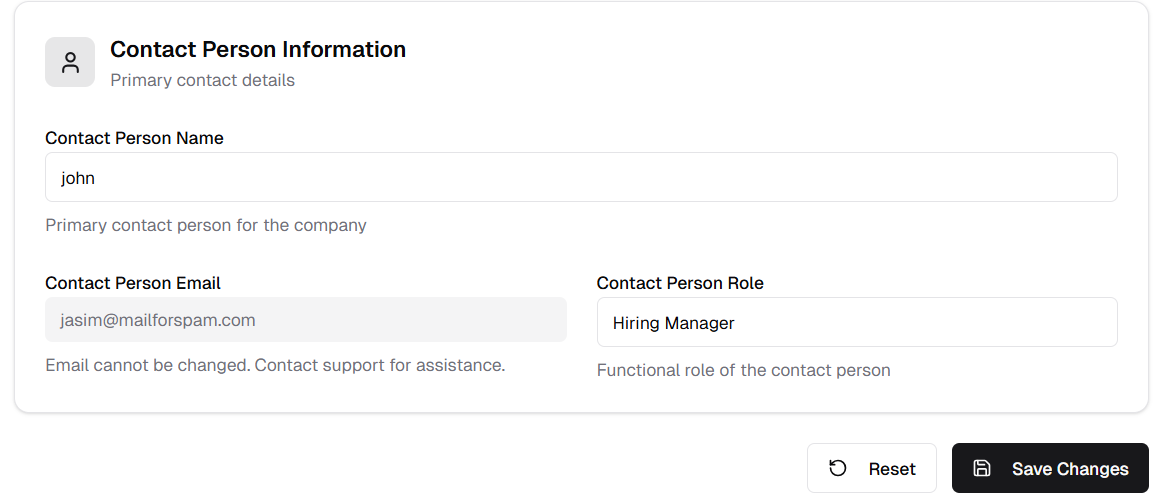
Task: Click the "Save Changes" label text
Action: [x=1070, y=469]
